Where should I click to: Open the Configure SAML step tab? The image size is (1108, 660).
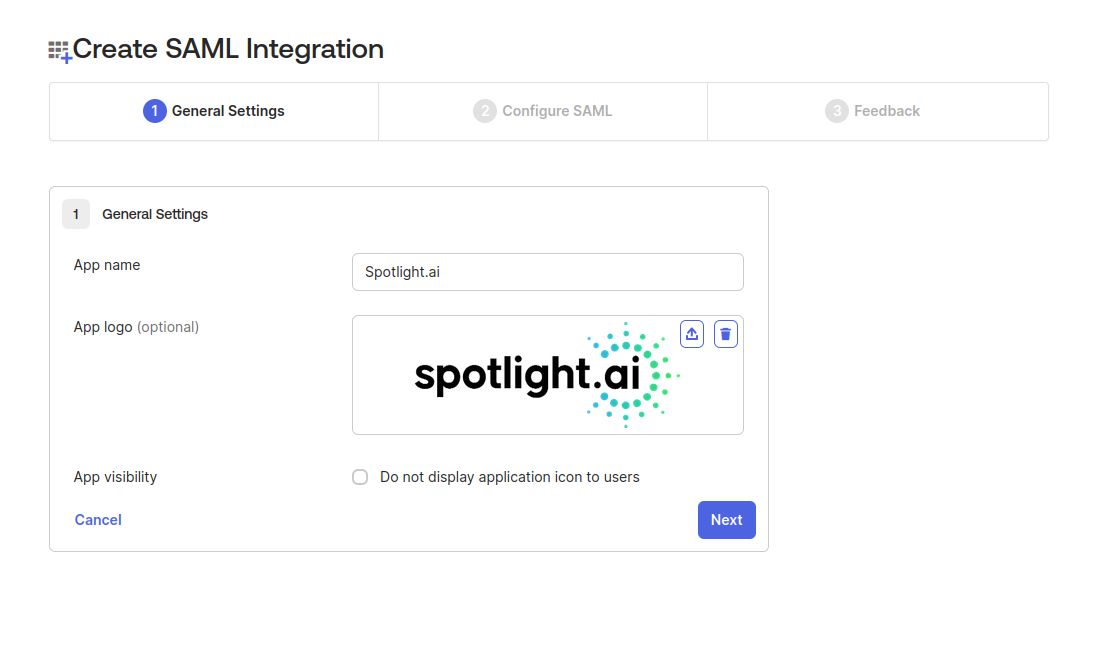pyautogui.click(x=543, y=112)
